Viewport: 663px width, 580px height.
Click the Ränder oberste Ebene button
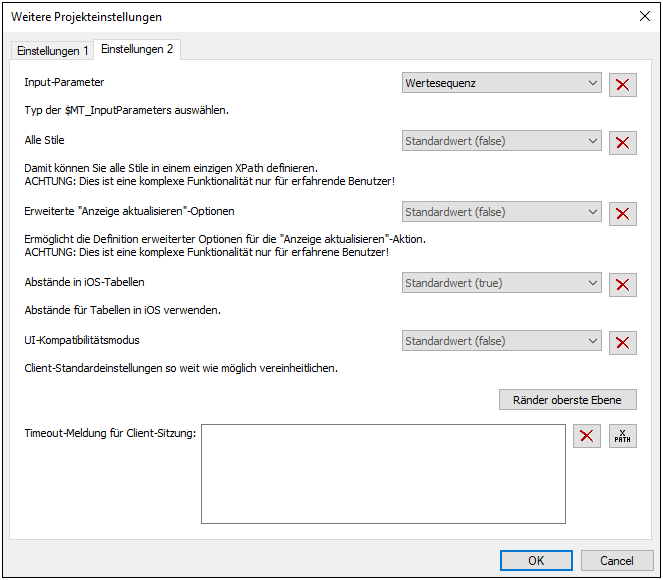[568, 400]
